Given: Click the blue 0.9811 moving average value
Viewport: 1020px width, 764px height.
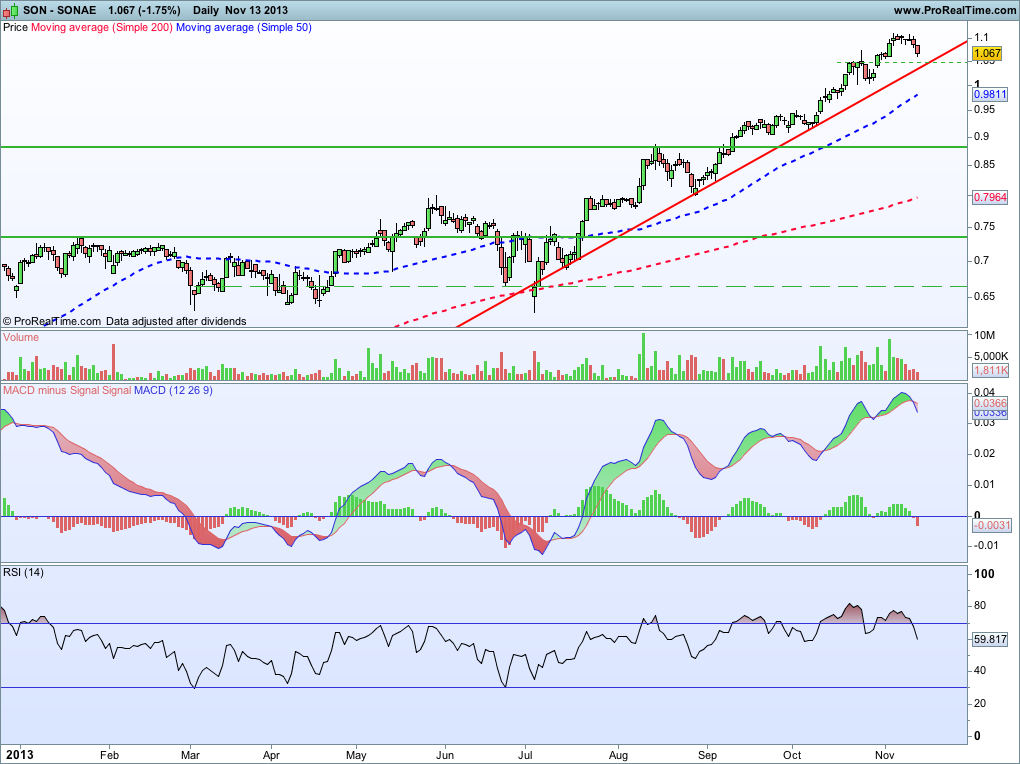Looking at the screenshot, I should click(x=989, y=94).
